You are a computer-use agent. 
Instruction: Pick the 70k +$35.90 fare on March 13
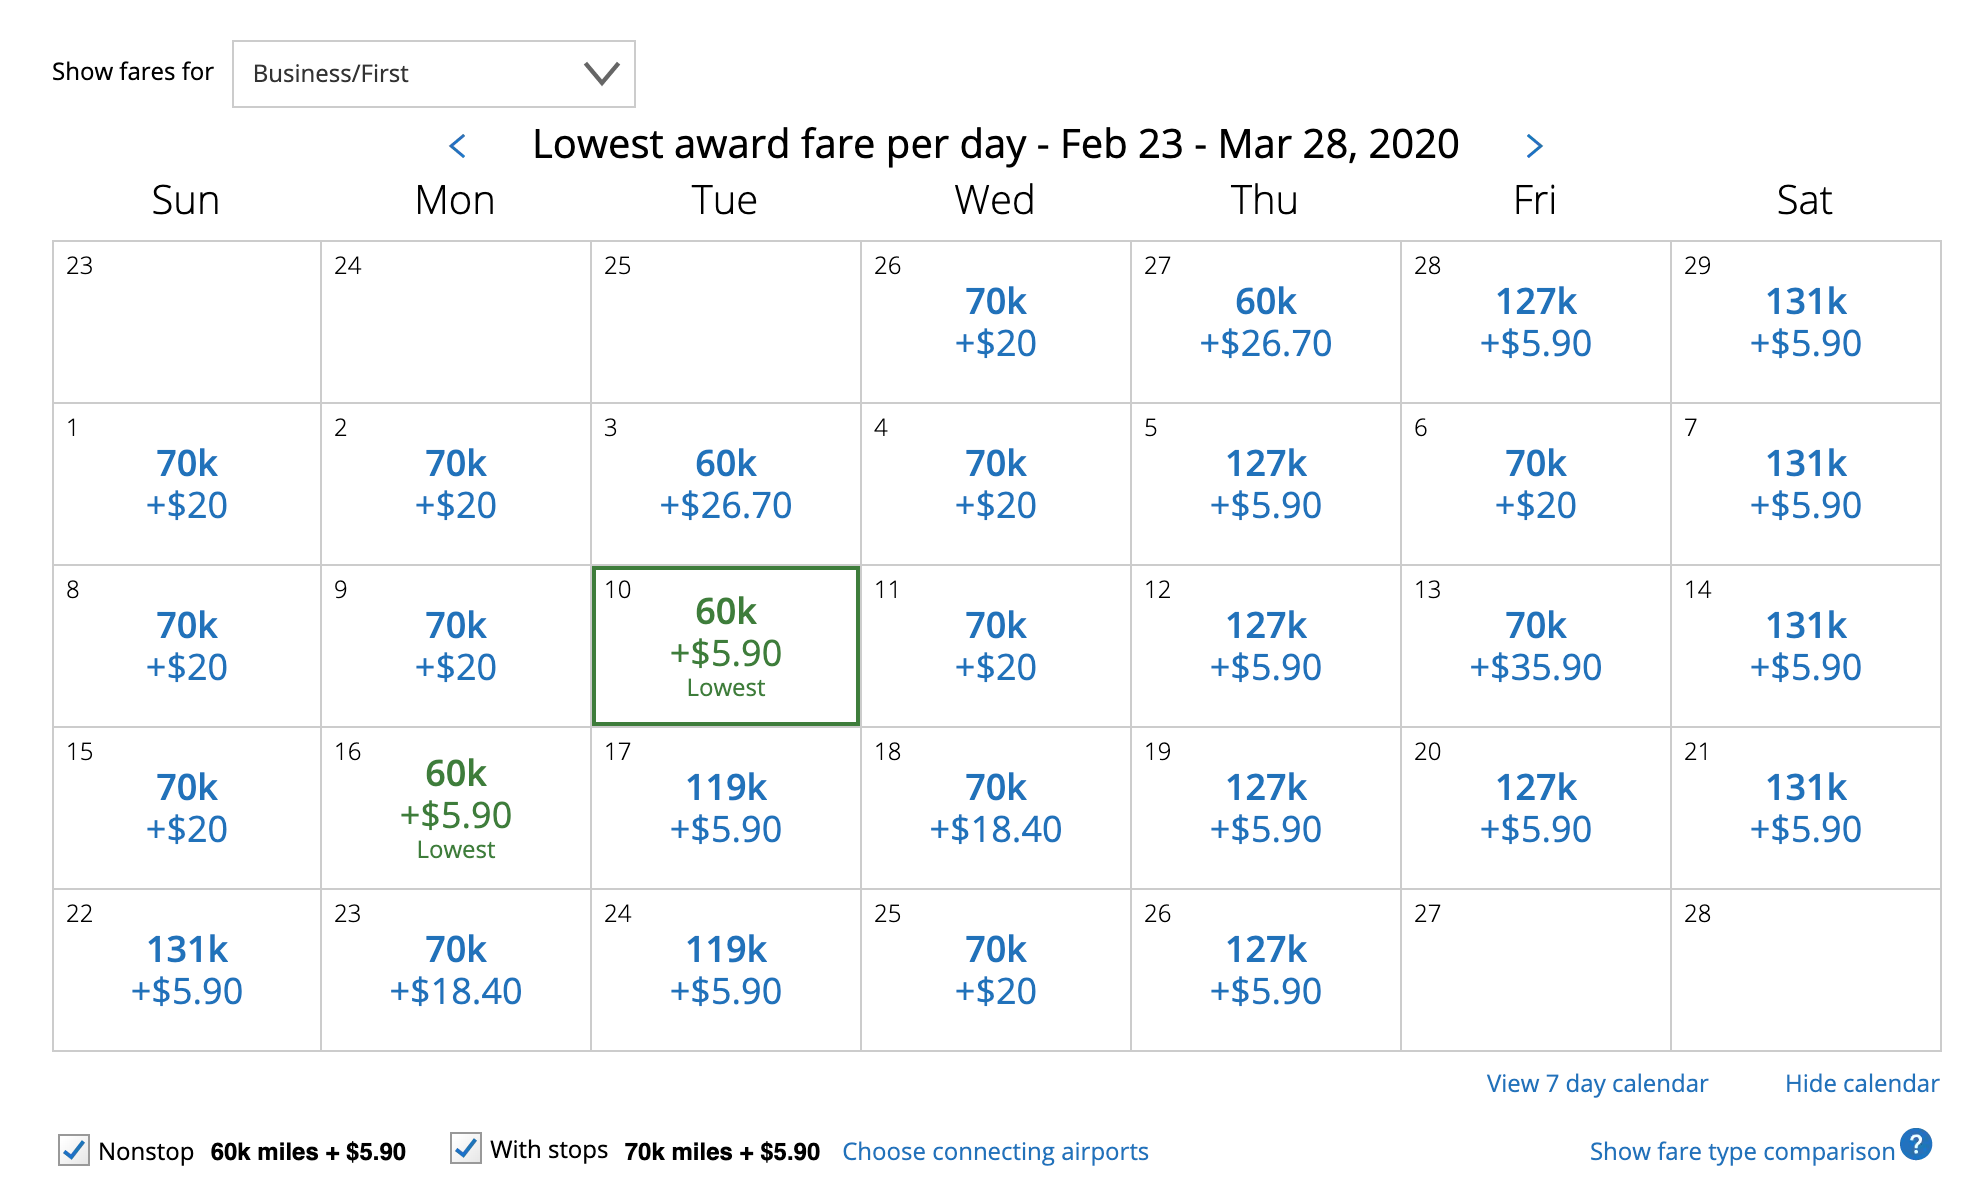1535,646
